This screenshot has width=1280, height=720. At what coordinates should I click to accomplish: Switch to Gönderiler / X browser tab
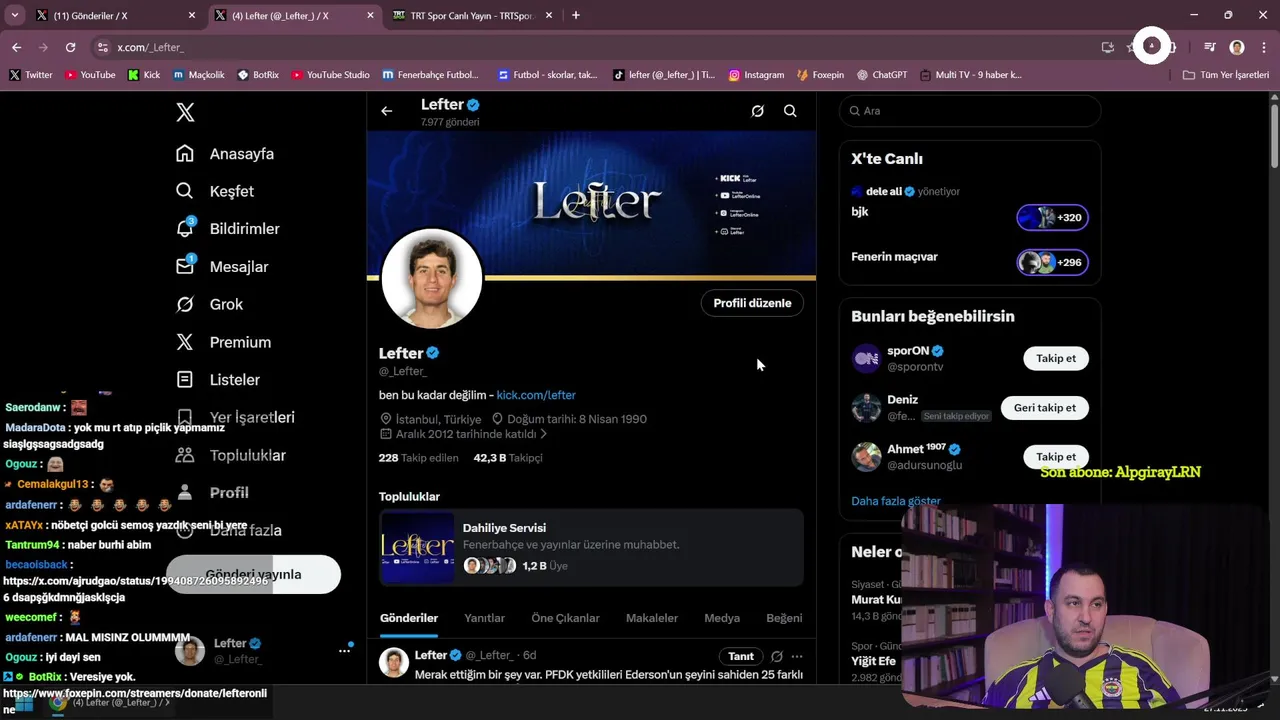point(115,15)
